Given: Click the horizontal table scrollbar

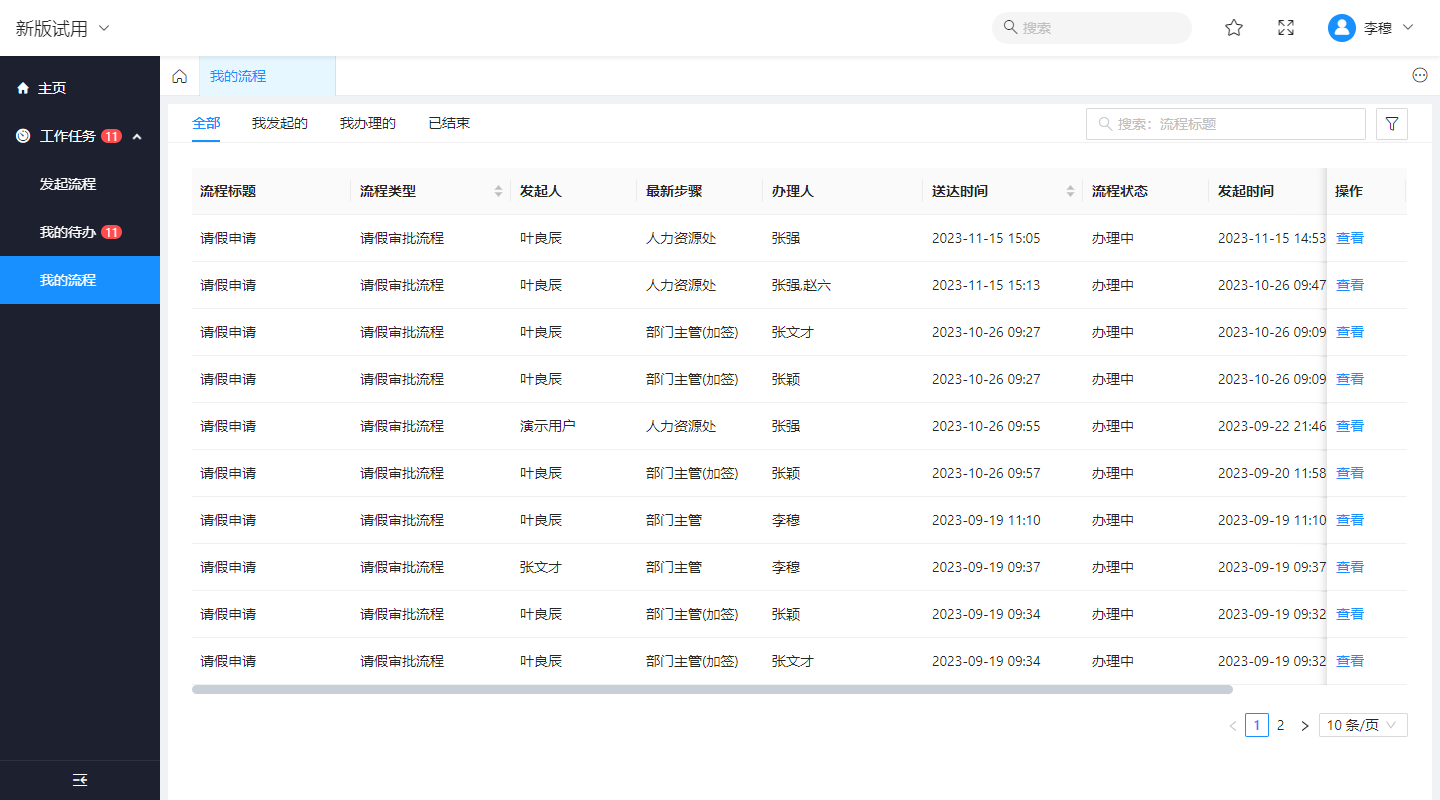Looking at the screenshot, I should 712,689.
